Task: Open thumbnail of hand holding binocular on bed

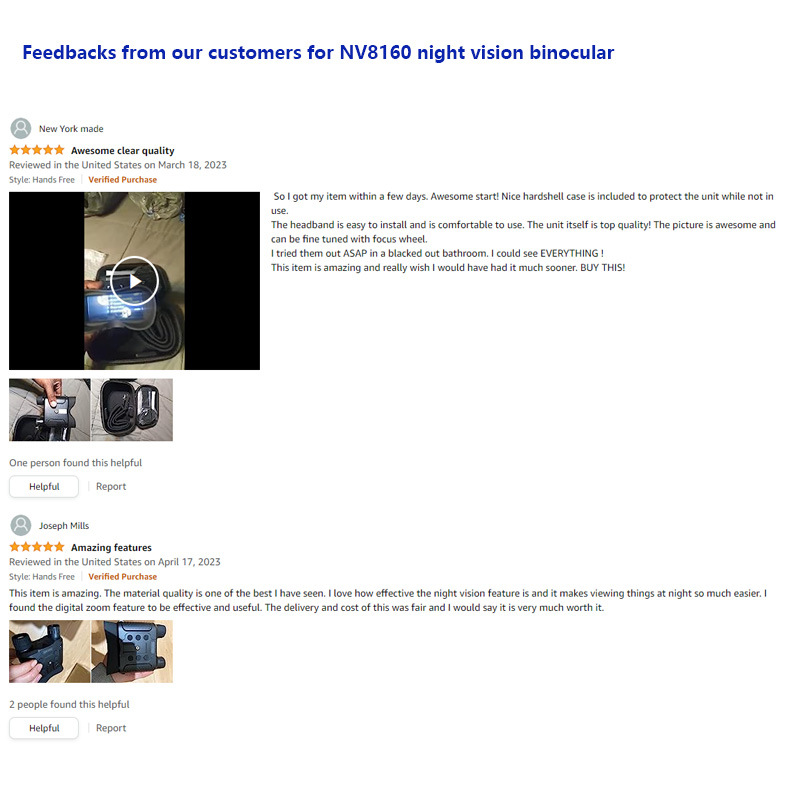Action: point(49,410)
